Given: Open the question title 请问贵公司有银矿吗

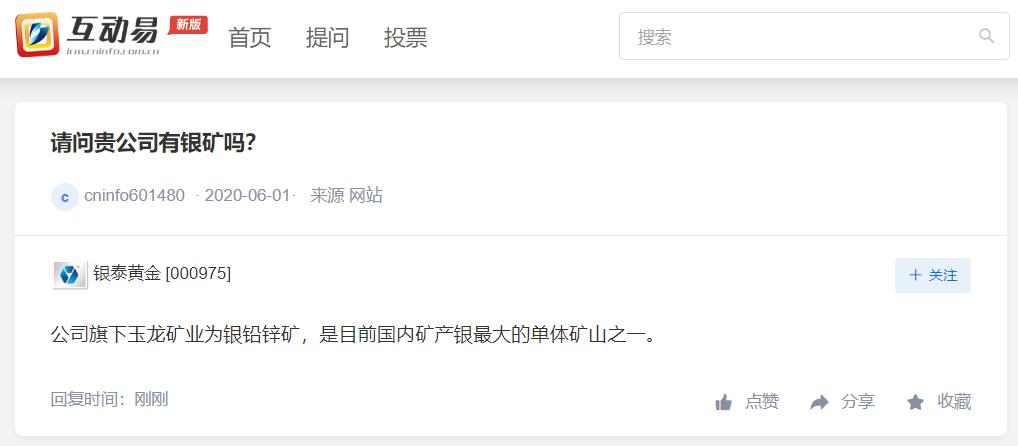Looking at the screenshot, I should click(x=153, y=143).
